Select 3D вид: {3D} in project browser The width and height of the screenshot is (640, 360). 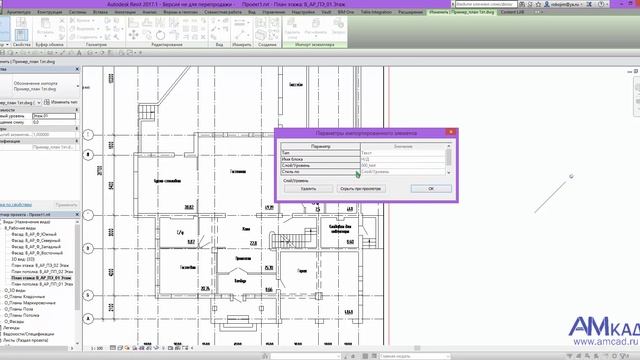pos(23,259)
